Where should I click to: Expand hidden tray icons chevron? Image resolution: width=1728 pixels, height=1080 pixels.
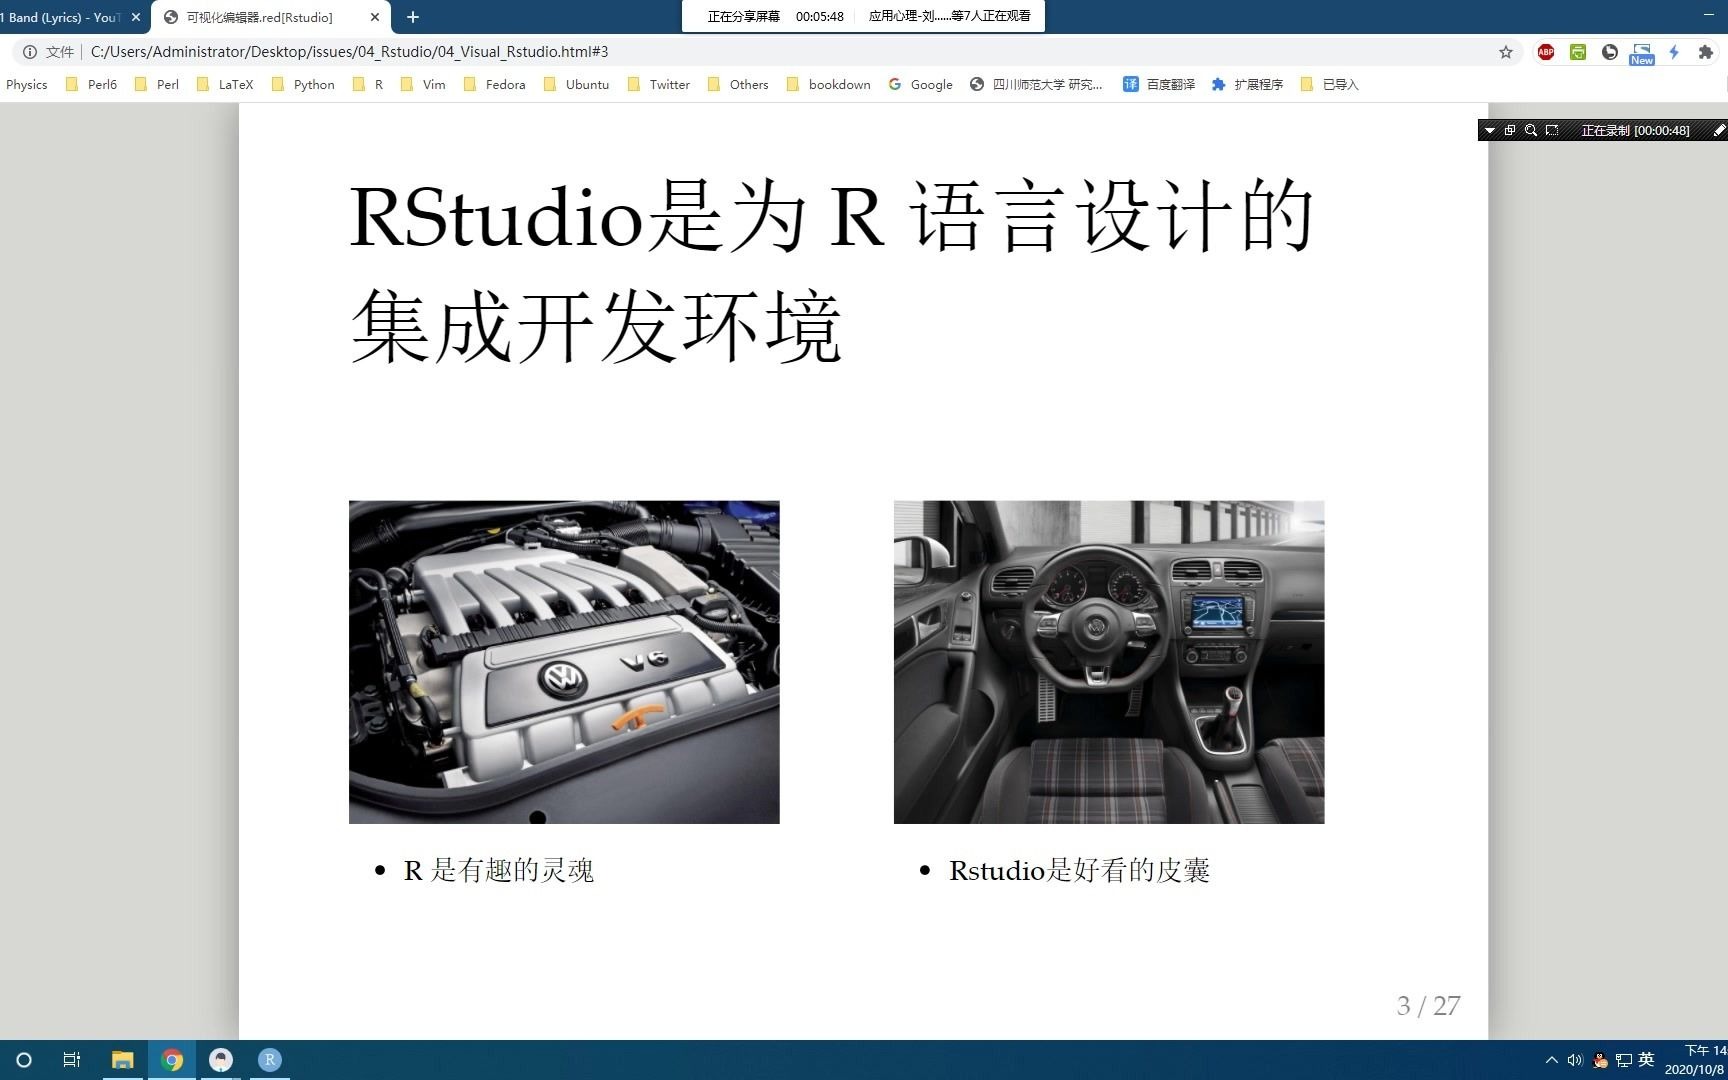[x=1551, y=1060]
